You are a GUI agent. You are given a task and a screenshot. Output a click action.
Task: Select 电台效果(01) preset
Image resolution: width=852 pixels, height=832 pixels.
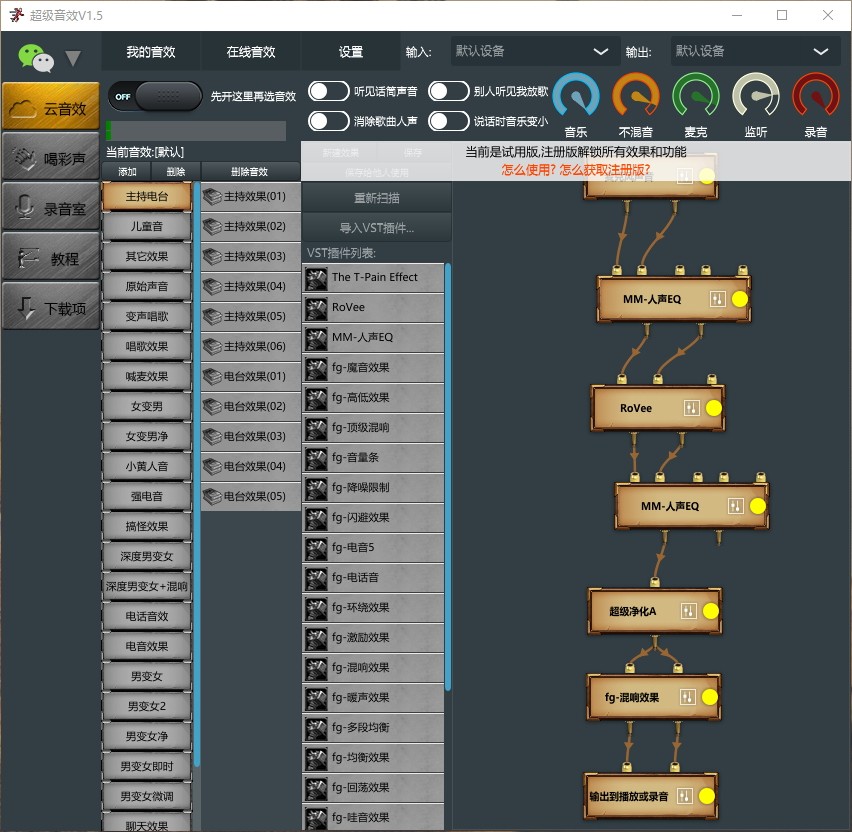pos(250,376)
